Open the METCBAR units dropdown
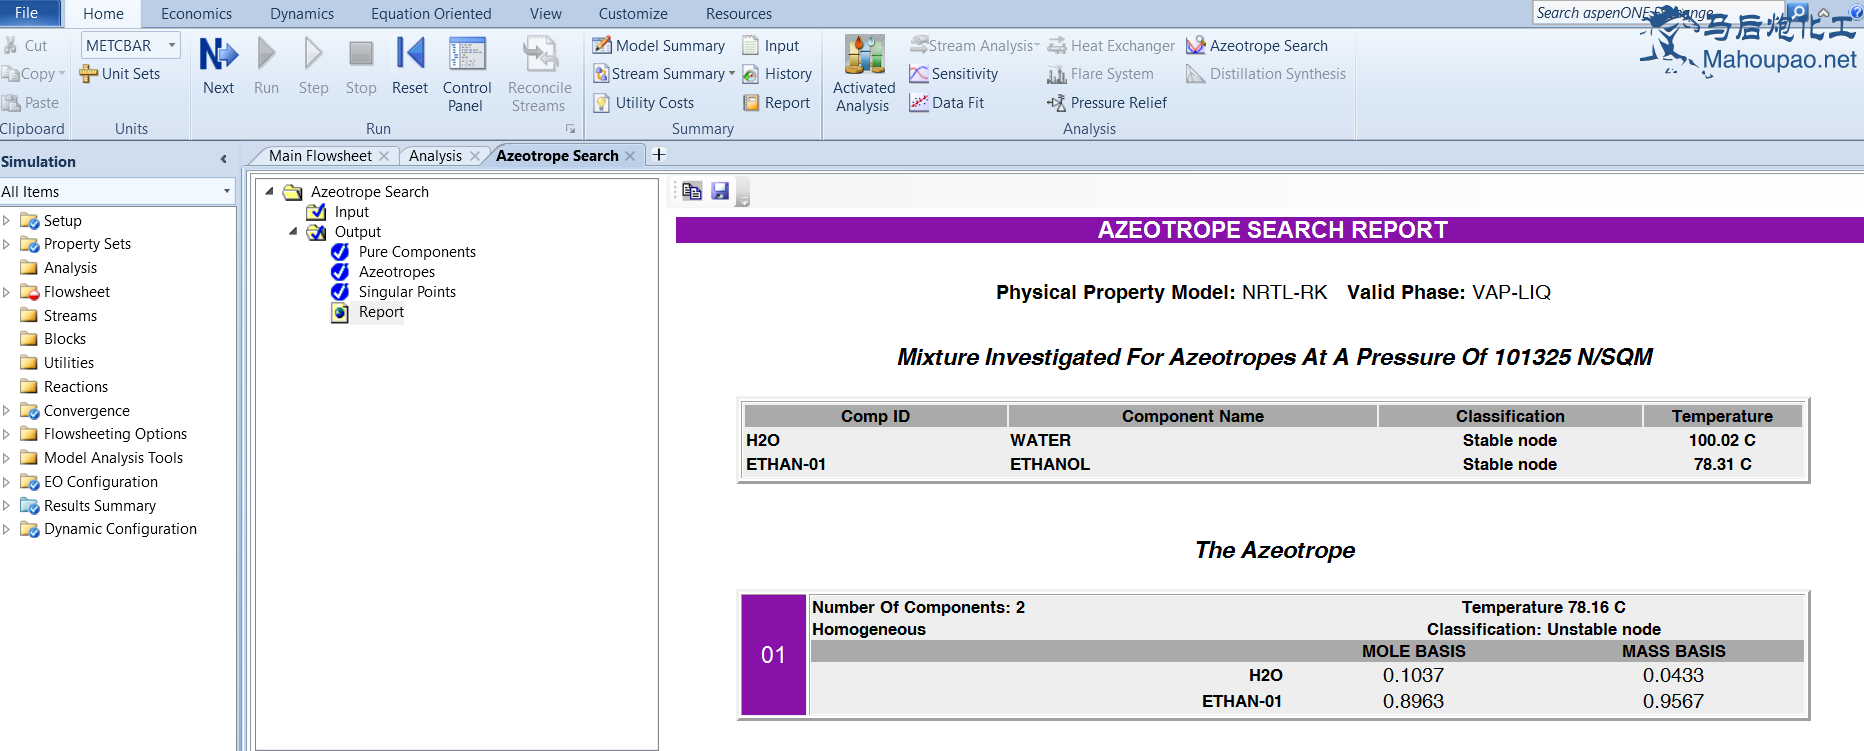The width and height of the screenshot is (1864, 751). pos(172,46)
